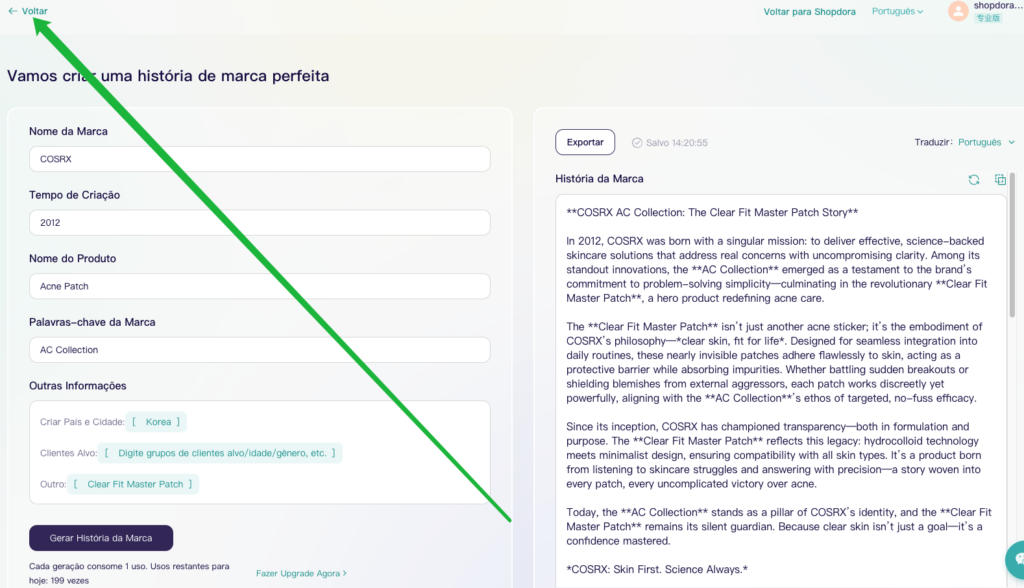Screen dimensions: 1024x588
Task: Open Fazer Upgrade Agora link
Action: click(301, 573)
